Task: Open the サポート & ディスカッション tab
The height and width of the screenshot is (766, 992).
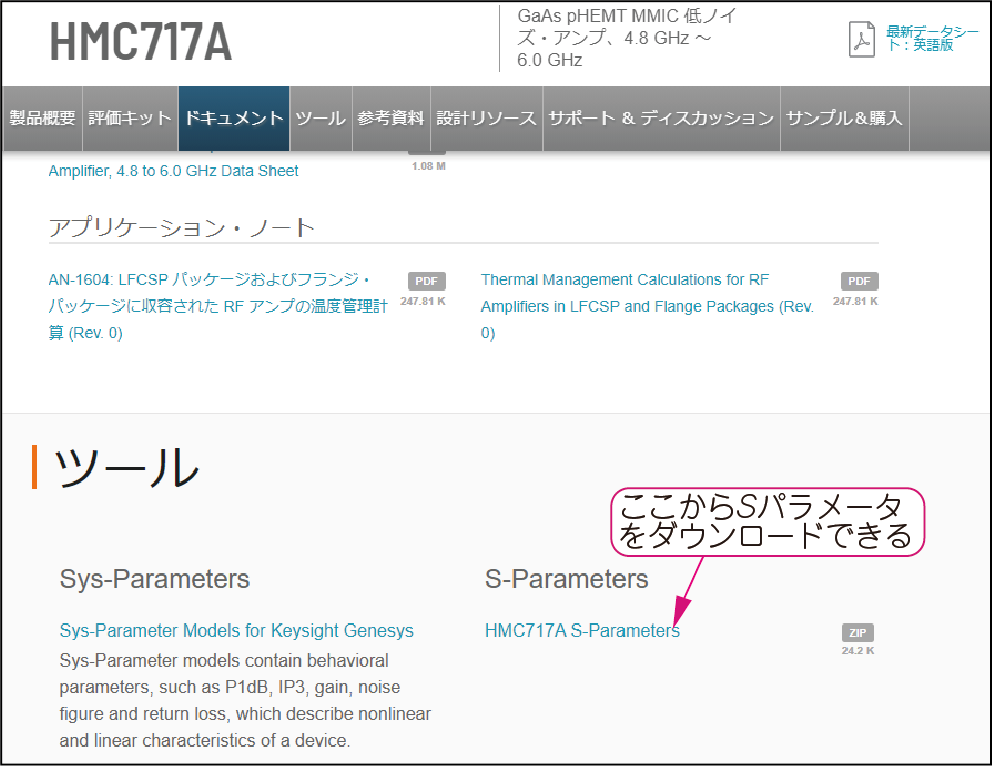Action: 661,118
